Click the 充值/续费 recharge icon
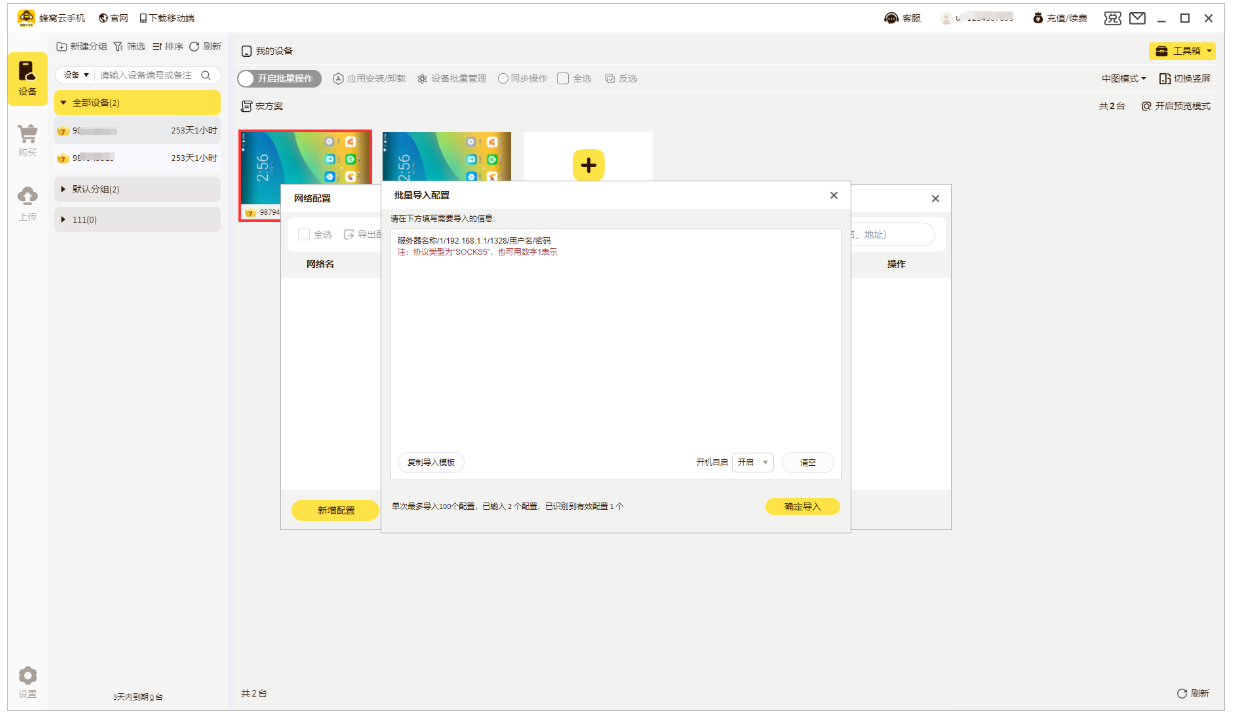Image resolution: width=1235 pixels, height=719 pixels. tap(1038, 18)
